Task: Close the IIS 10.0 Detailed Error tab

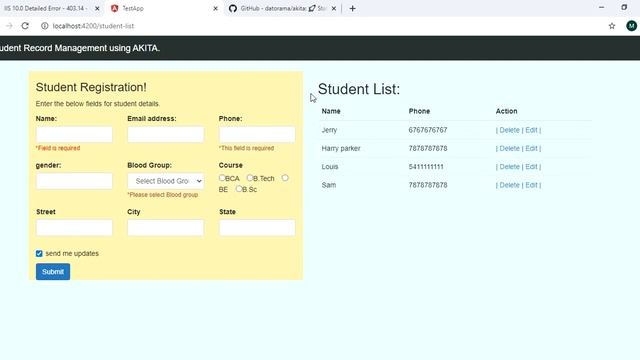Action: point(97,8)
